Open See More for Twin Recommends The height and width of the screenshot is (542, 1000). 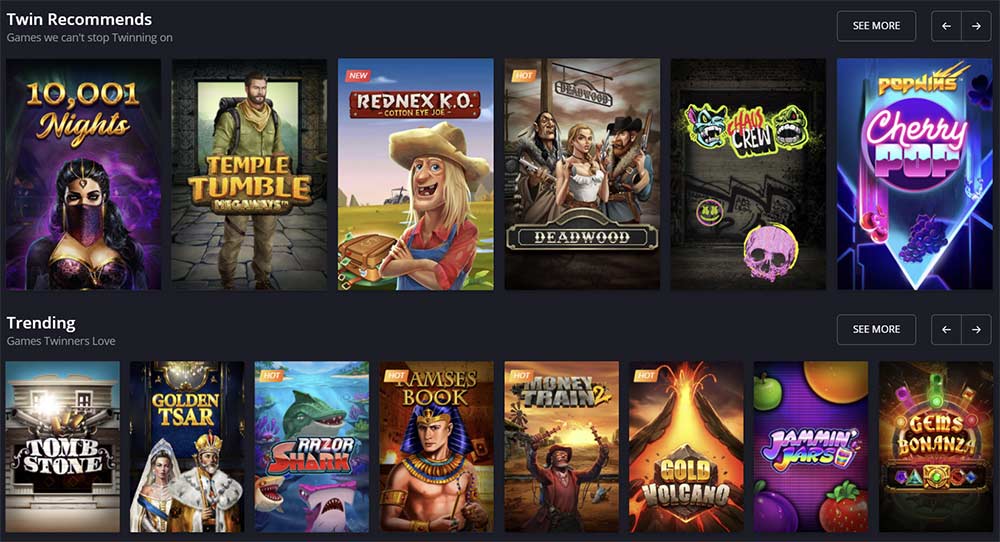pos(876,26)
